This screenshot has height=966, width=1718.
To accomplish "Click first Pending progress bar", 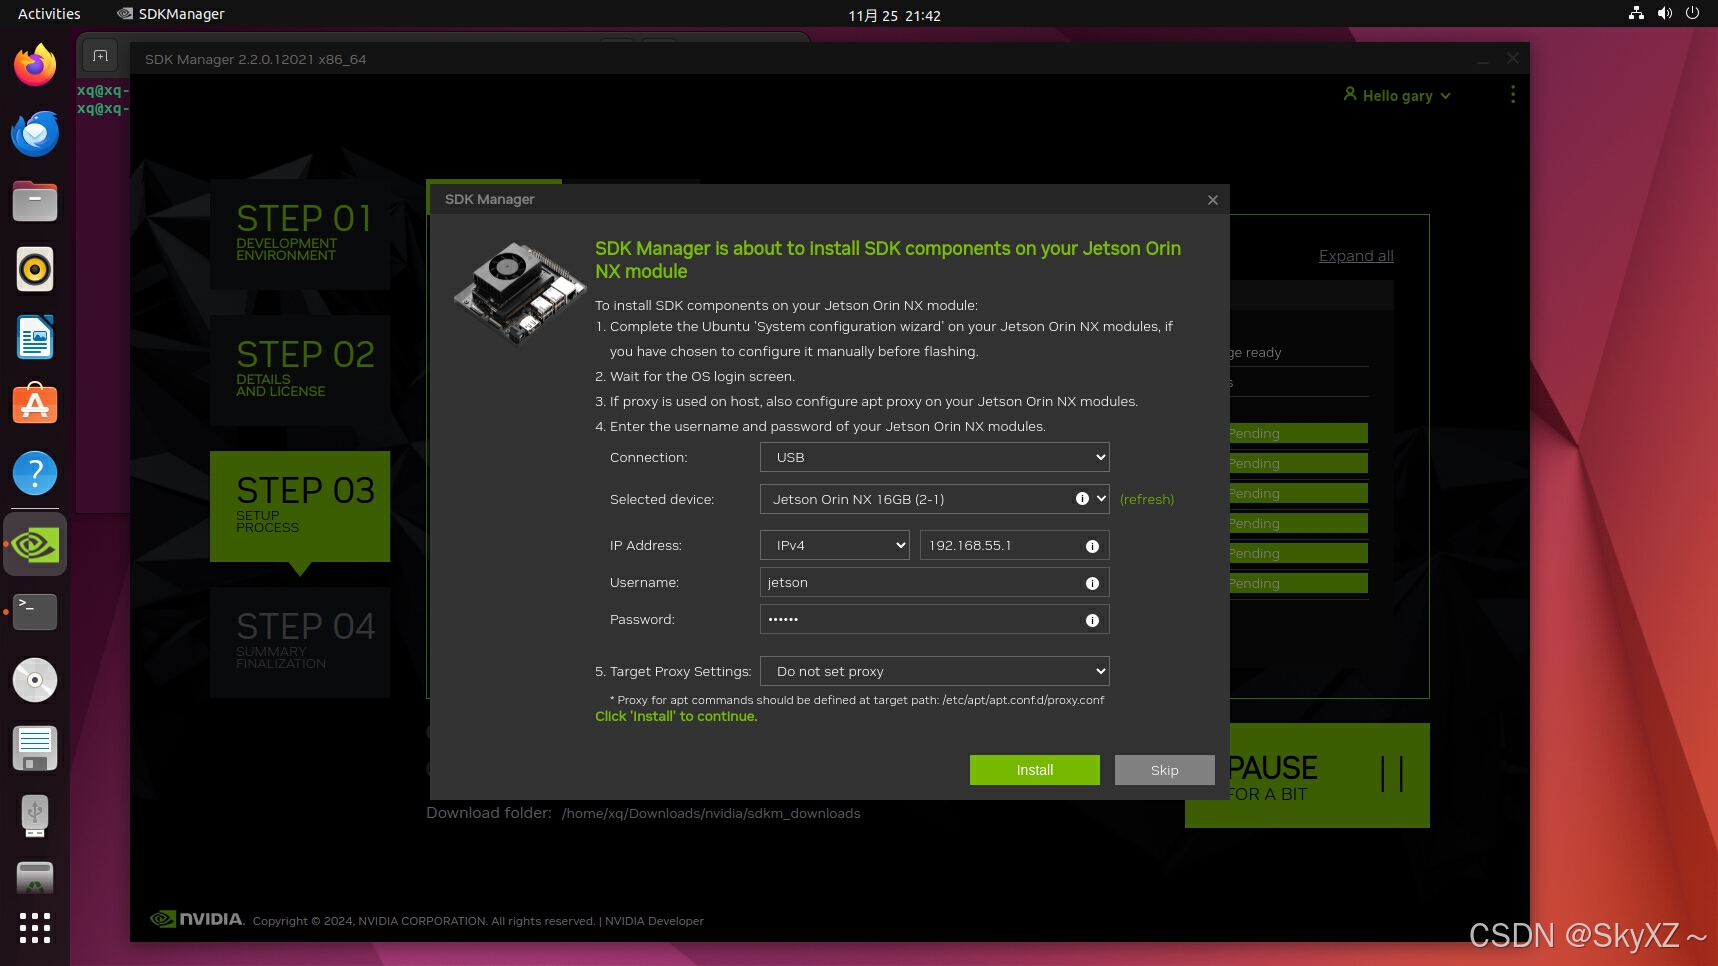I will (1298, 433).
